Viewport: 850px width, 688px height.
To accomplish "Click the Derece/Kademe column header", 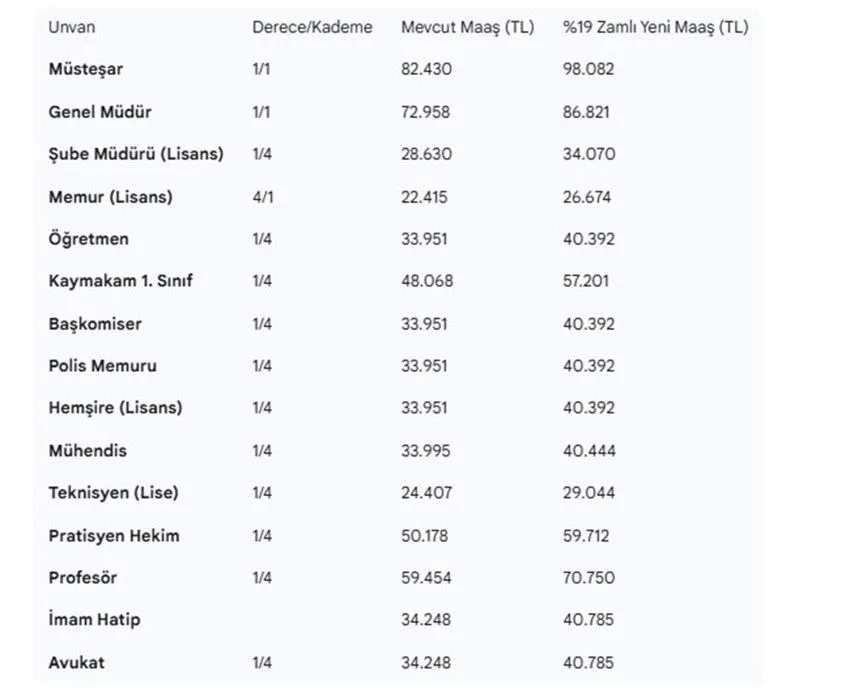I will [x=312, y=27].
